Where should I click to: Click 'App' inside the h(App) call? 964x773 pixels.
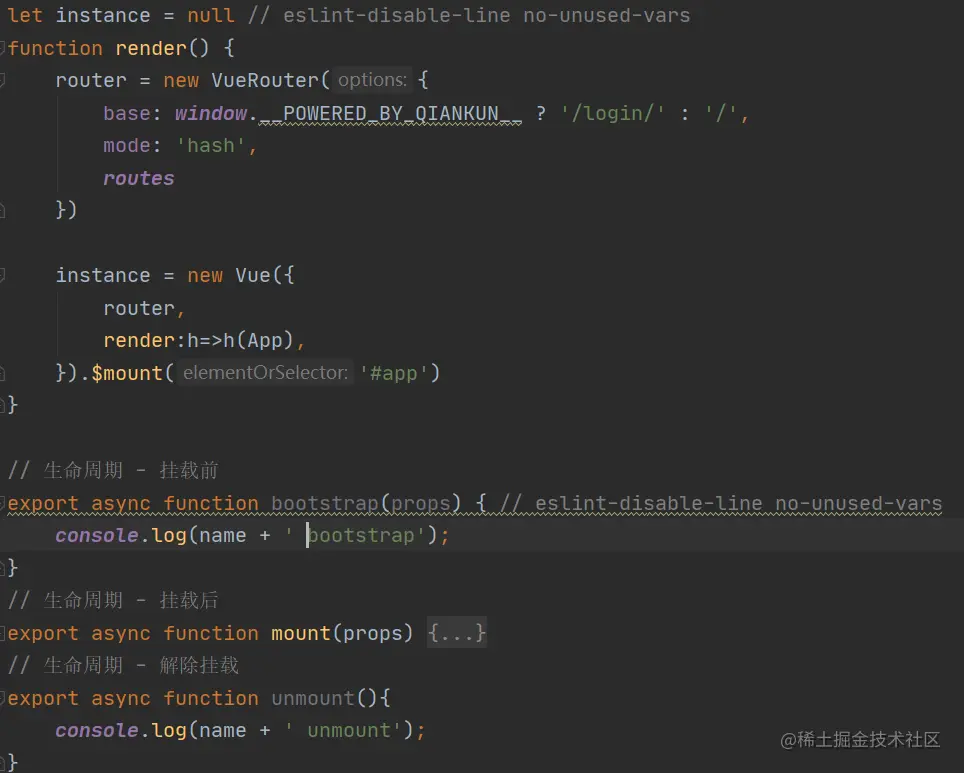point(265,340)
